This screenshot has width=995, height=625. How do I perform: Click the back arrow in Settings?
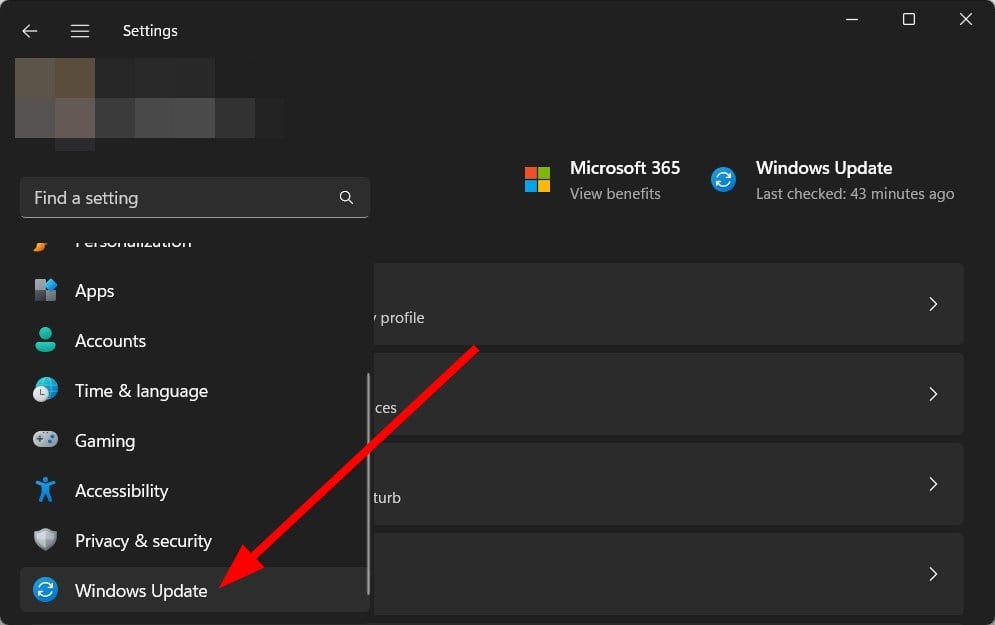coord(29,30)
